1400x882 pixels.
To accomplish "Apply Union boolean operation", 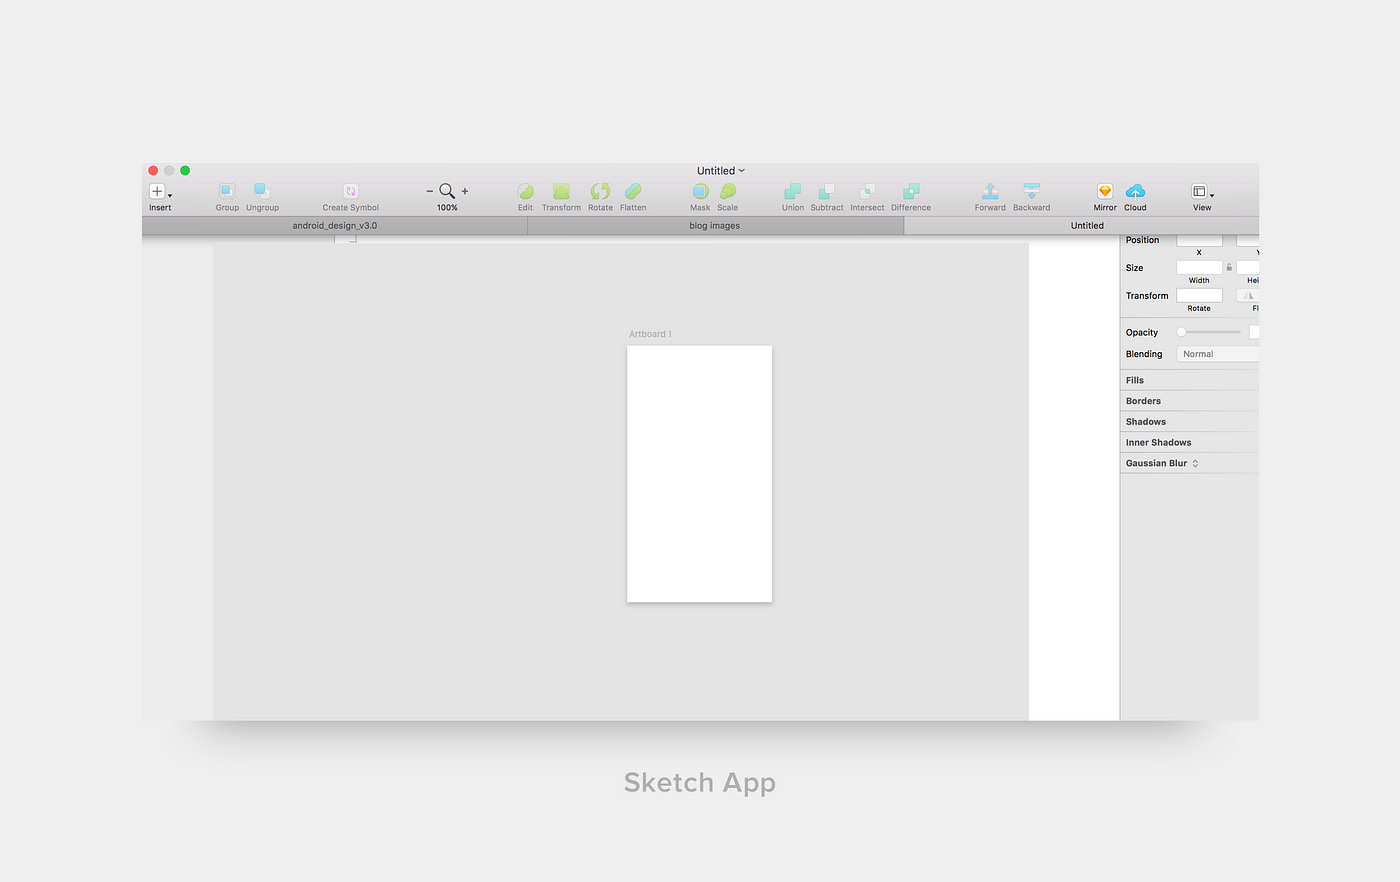I will tap(792, 191).
